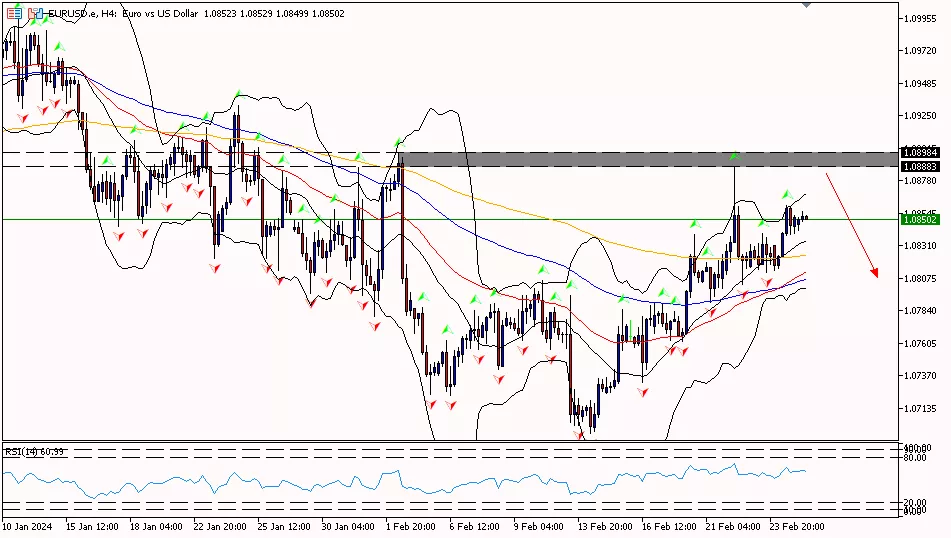Click the red fractal arrow at the lowest candle
The image size is (951, 538).
pyautogui.click(x=580, y=434)
